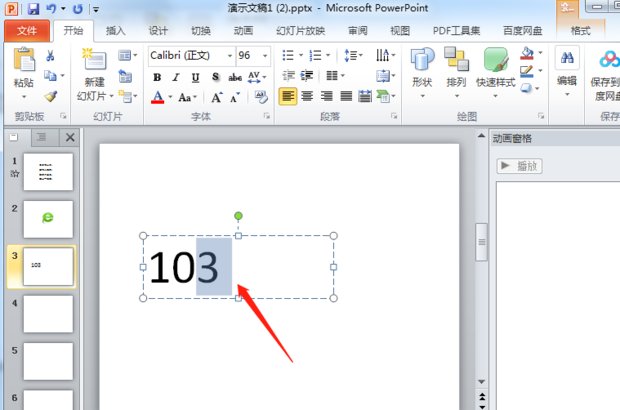Click the Save icon in quick access toolbar
Viewport: 620px width, 410px height.
click(34, 9)
